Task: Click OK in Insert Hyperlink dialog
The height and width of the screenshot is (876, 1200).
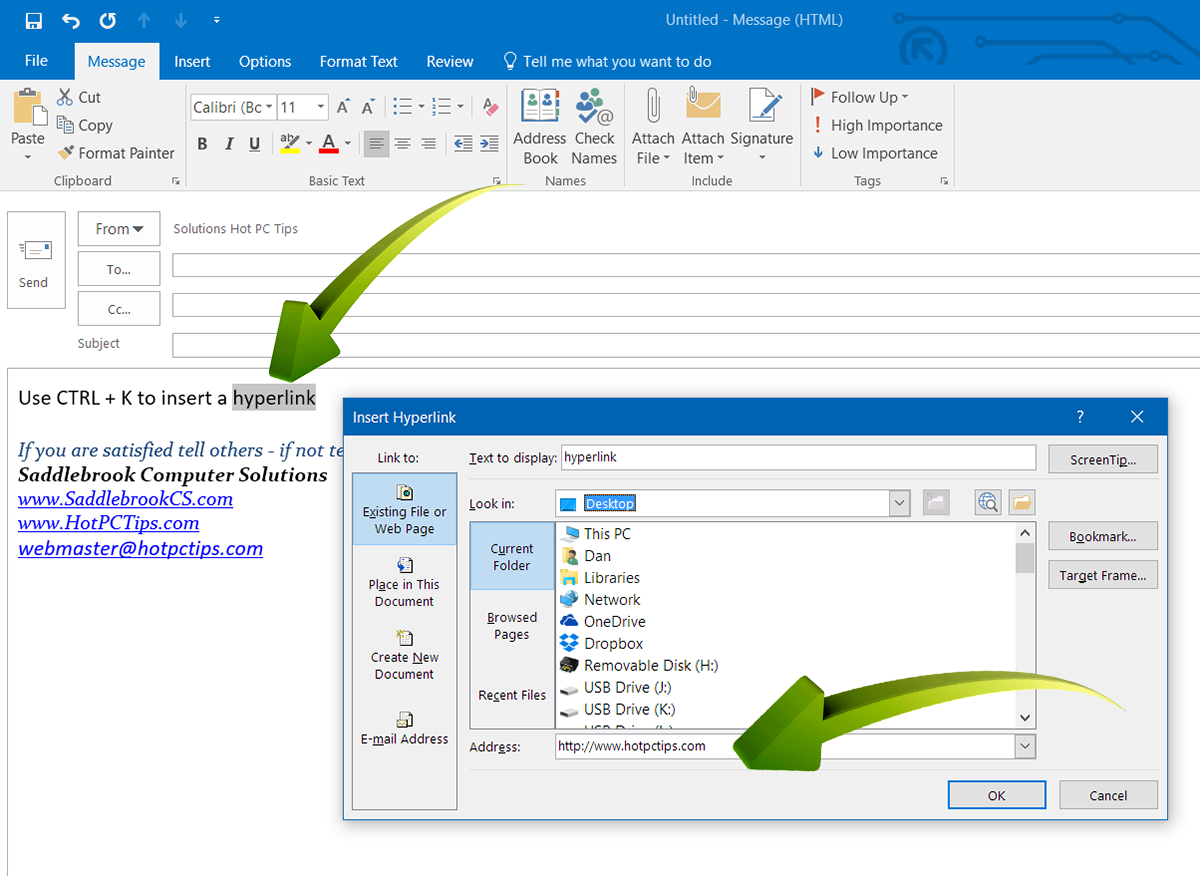Action: click(996, 795)
